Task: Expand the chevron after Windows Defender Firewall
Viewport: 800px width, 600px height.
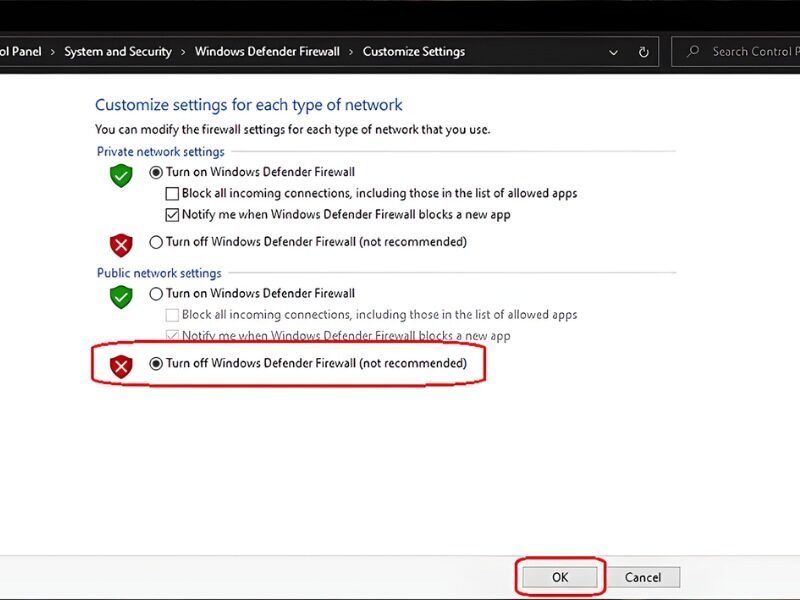Action: point(351,52)
